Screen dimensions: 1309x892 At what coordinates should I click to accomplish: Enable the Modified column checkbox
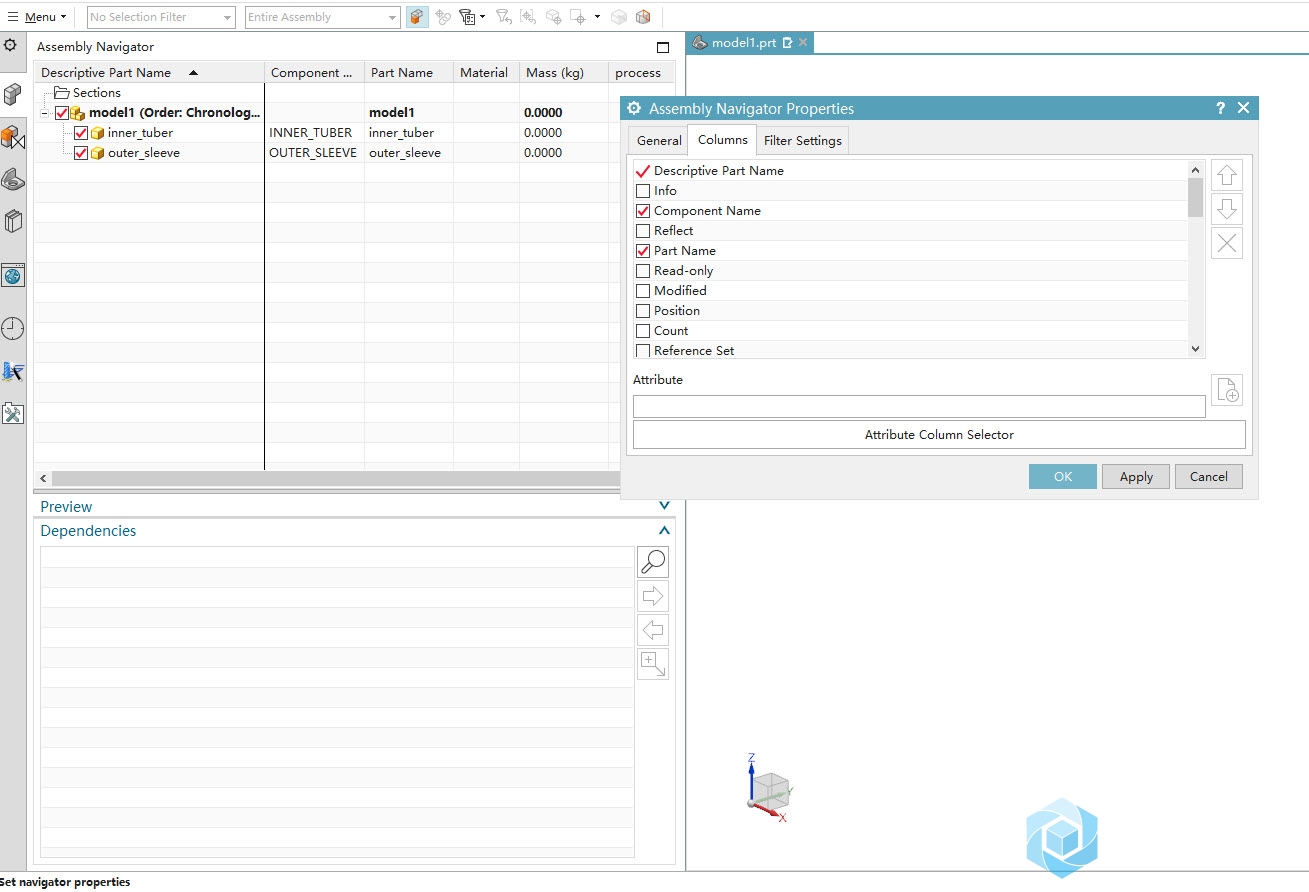click(643, 291)
